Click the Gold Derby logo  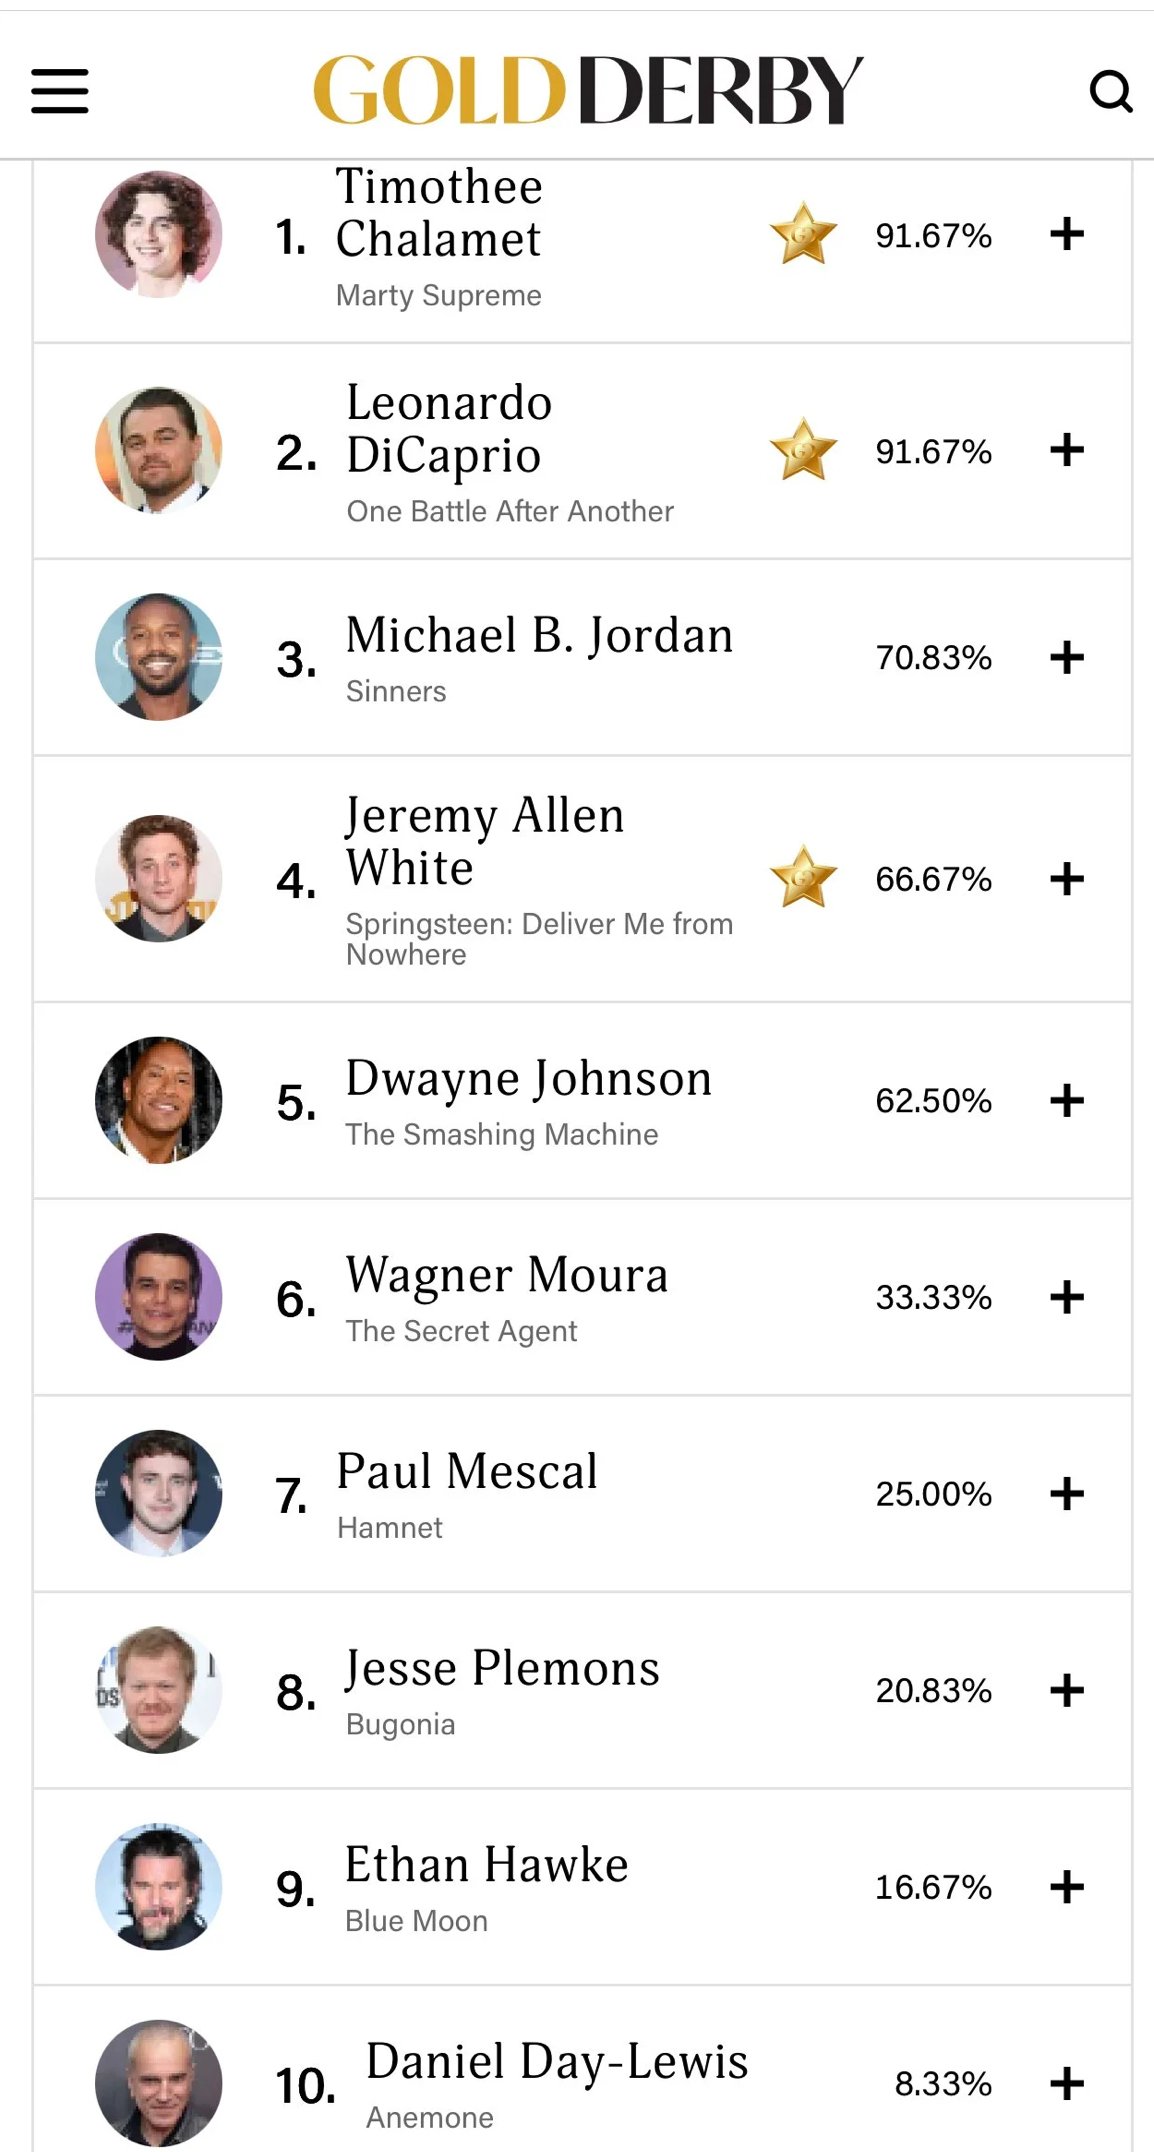tap(588, 90)
